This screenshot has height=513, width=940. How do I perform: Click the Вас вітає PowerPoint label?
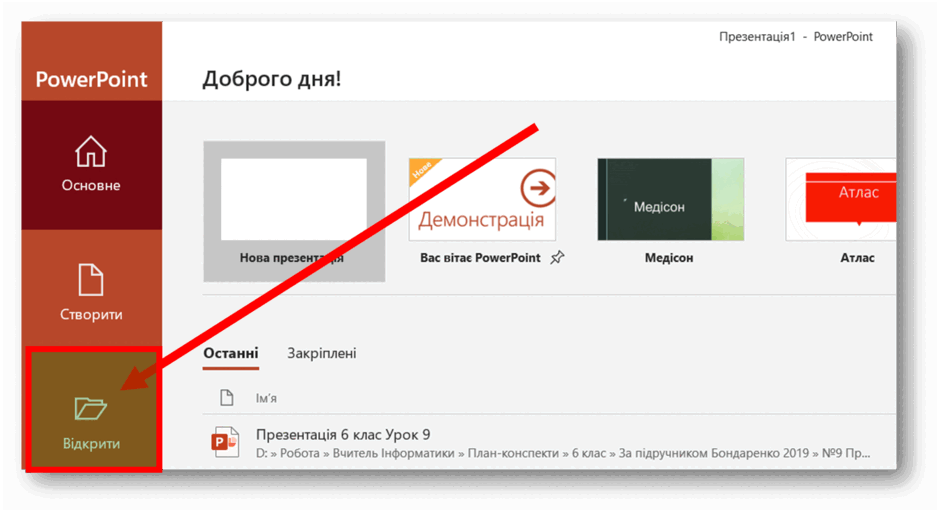tap(480, 258)
